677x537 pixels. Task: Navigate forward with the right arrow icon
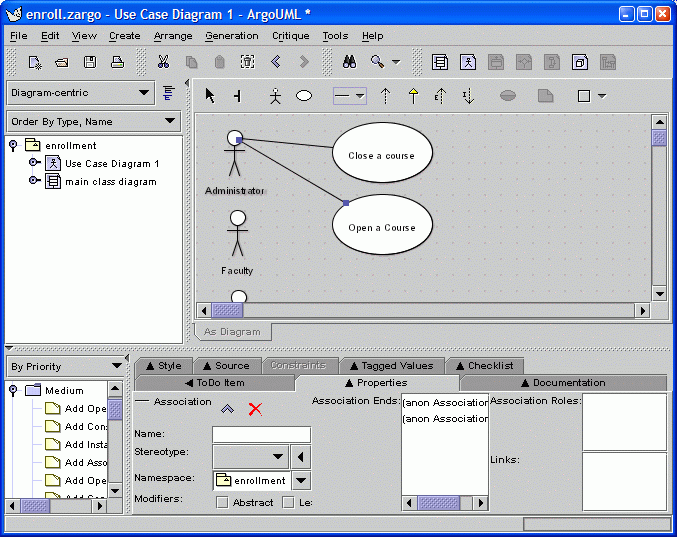coord(304,62)
